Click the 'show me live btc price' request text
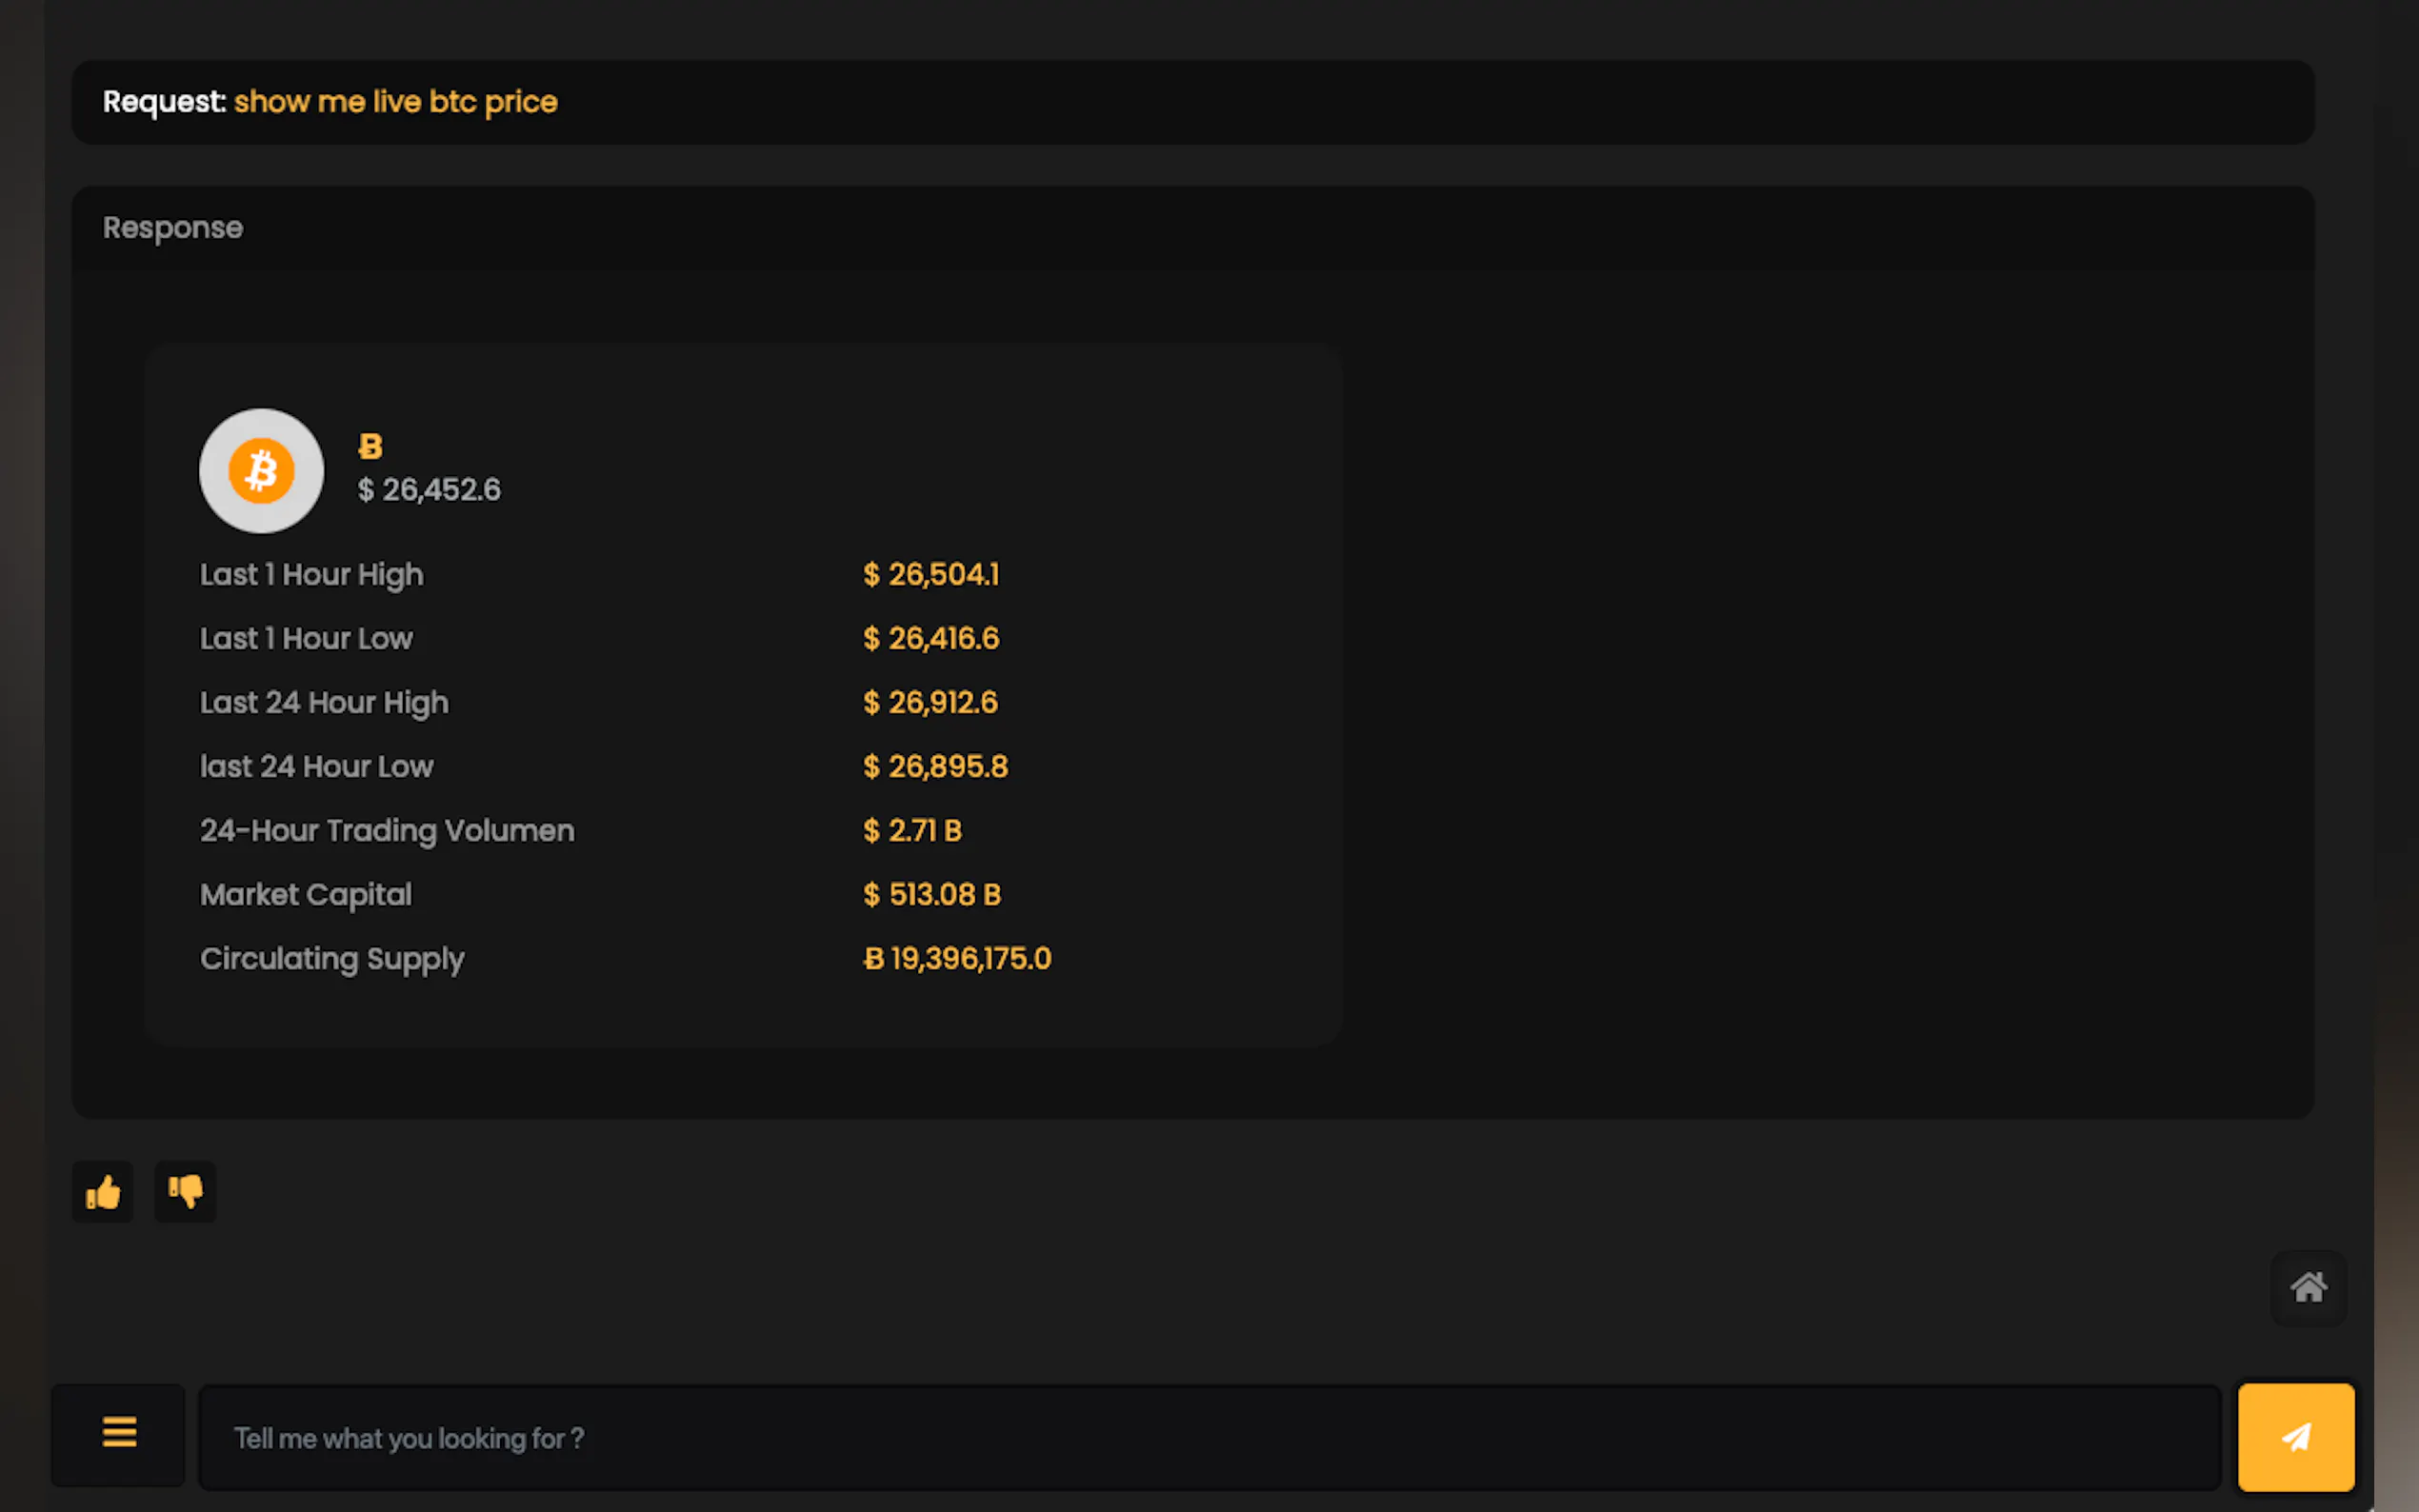The width and height of the screenshot is (2419, 1512). coord(395,102)
